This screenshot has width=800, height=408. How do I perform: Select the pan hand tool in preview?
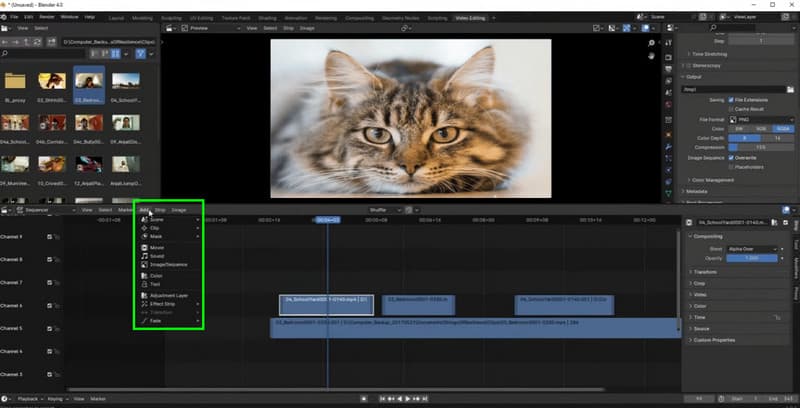tap(652, 56)
